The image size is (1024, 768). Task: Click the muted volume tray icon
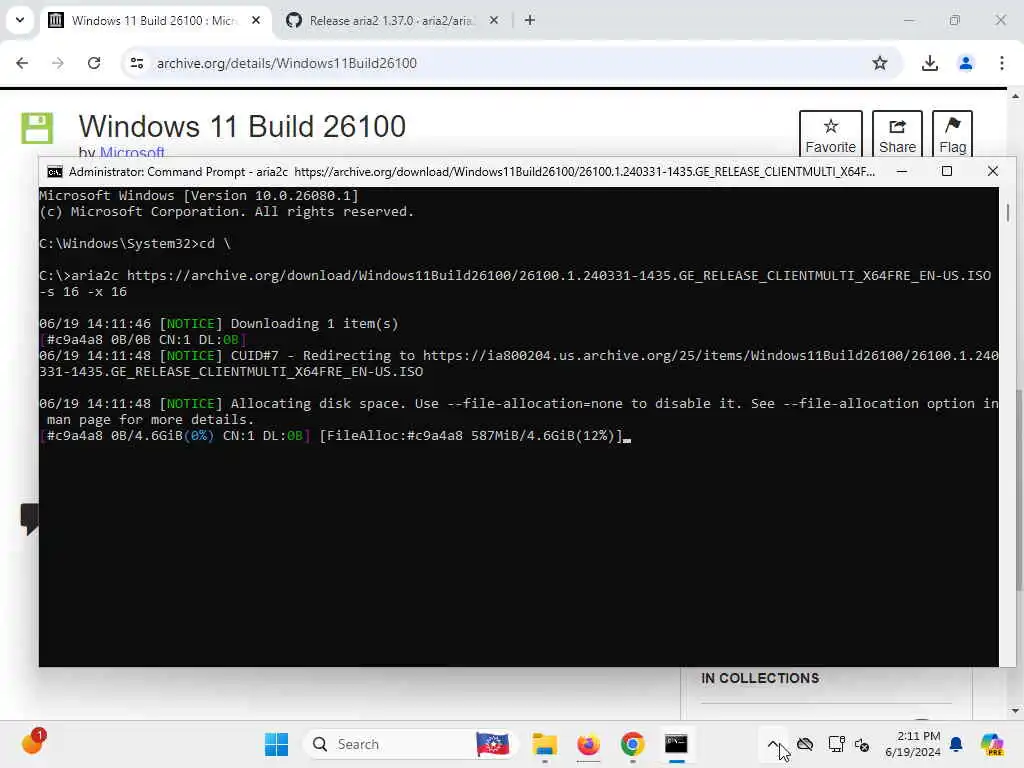coord(862,744)
